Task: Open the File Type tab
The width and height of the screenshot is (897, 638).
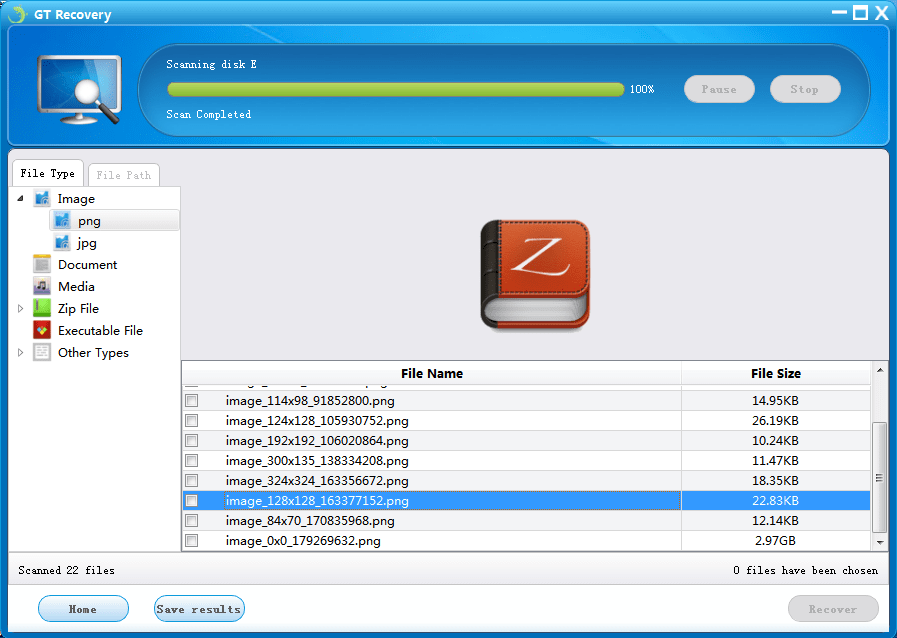Action: coord(47,173)
